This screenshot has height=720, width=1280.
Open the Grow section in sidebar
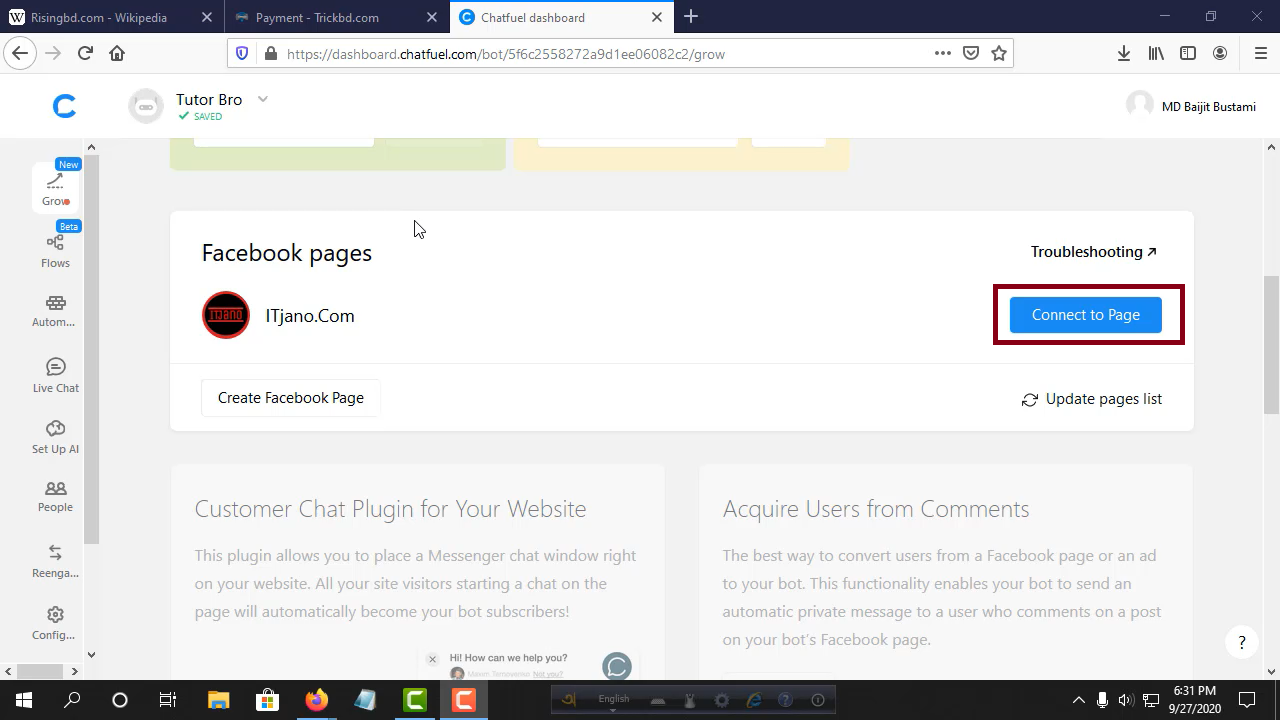55,186
